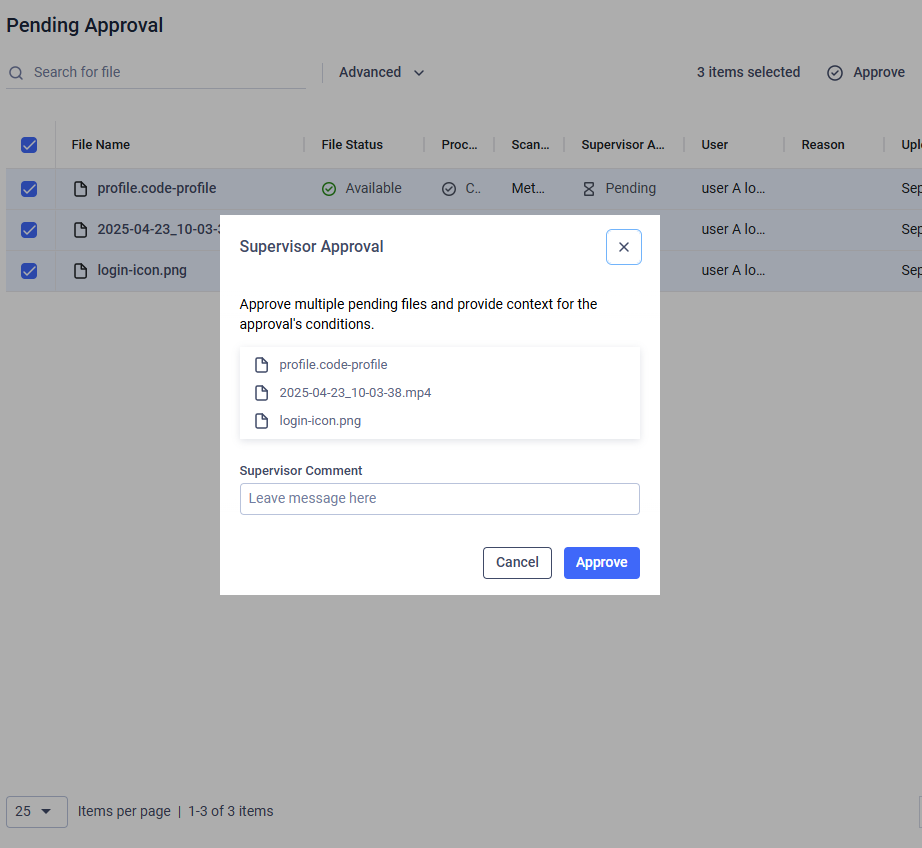The width and height of the screenshot is (922, 848).
Task: Open the items per page dropdown
Action: 36,811
